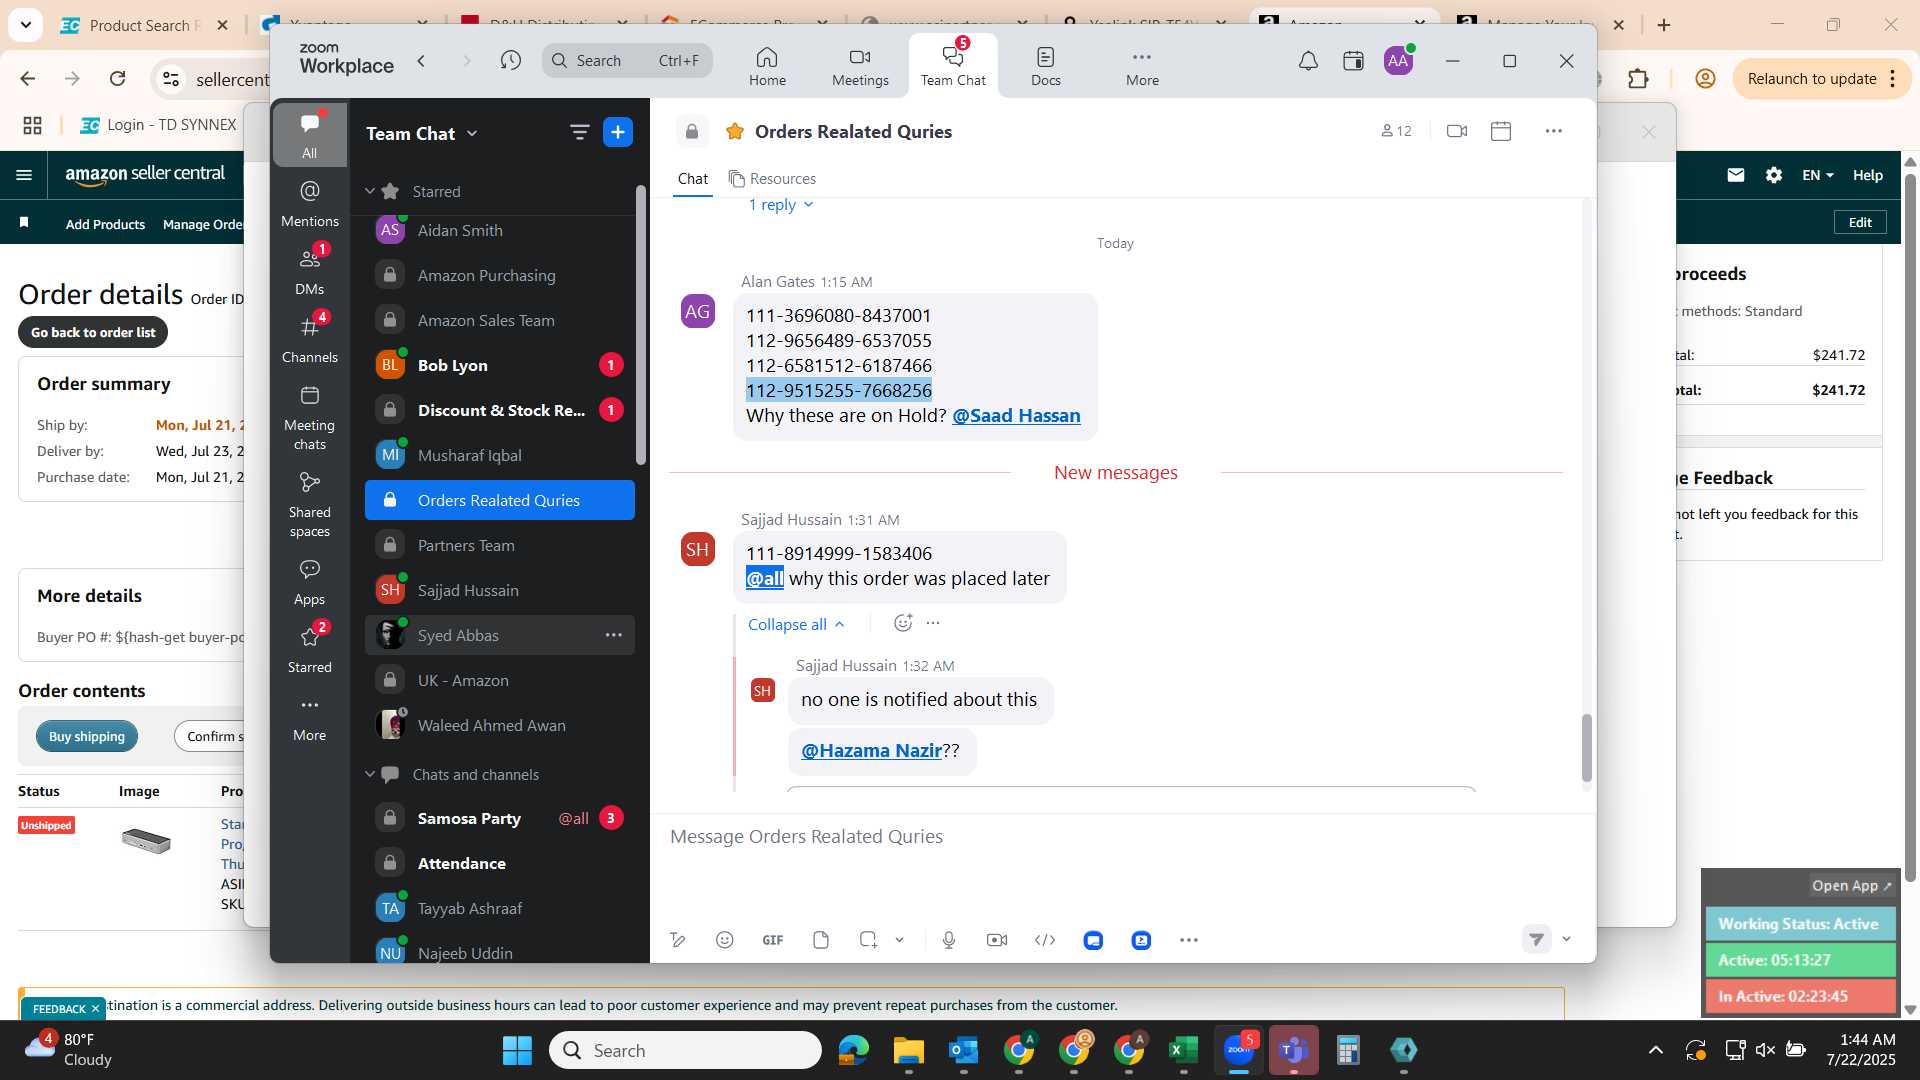
Task: Click the AA profile avatar in Zoom
Action: 1397,61
